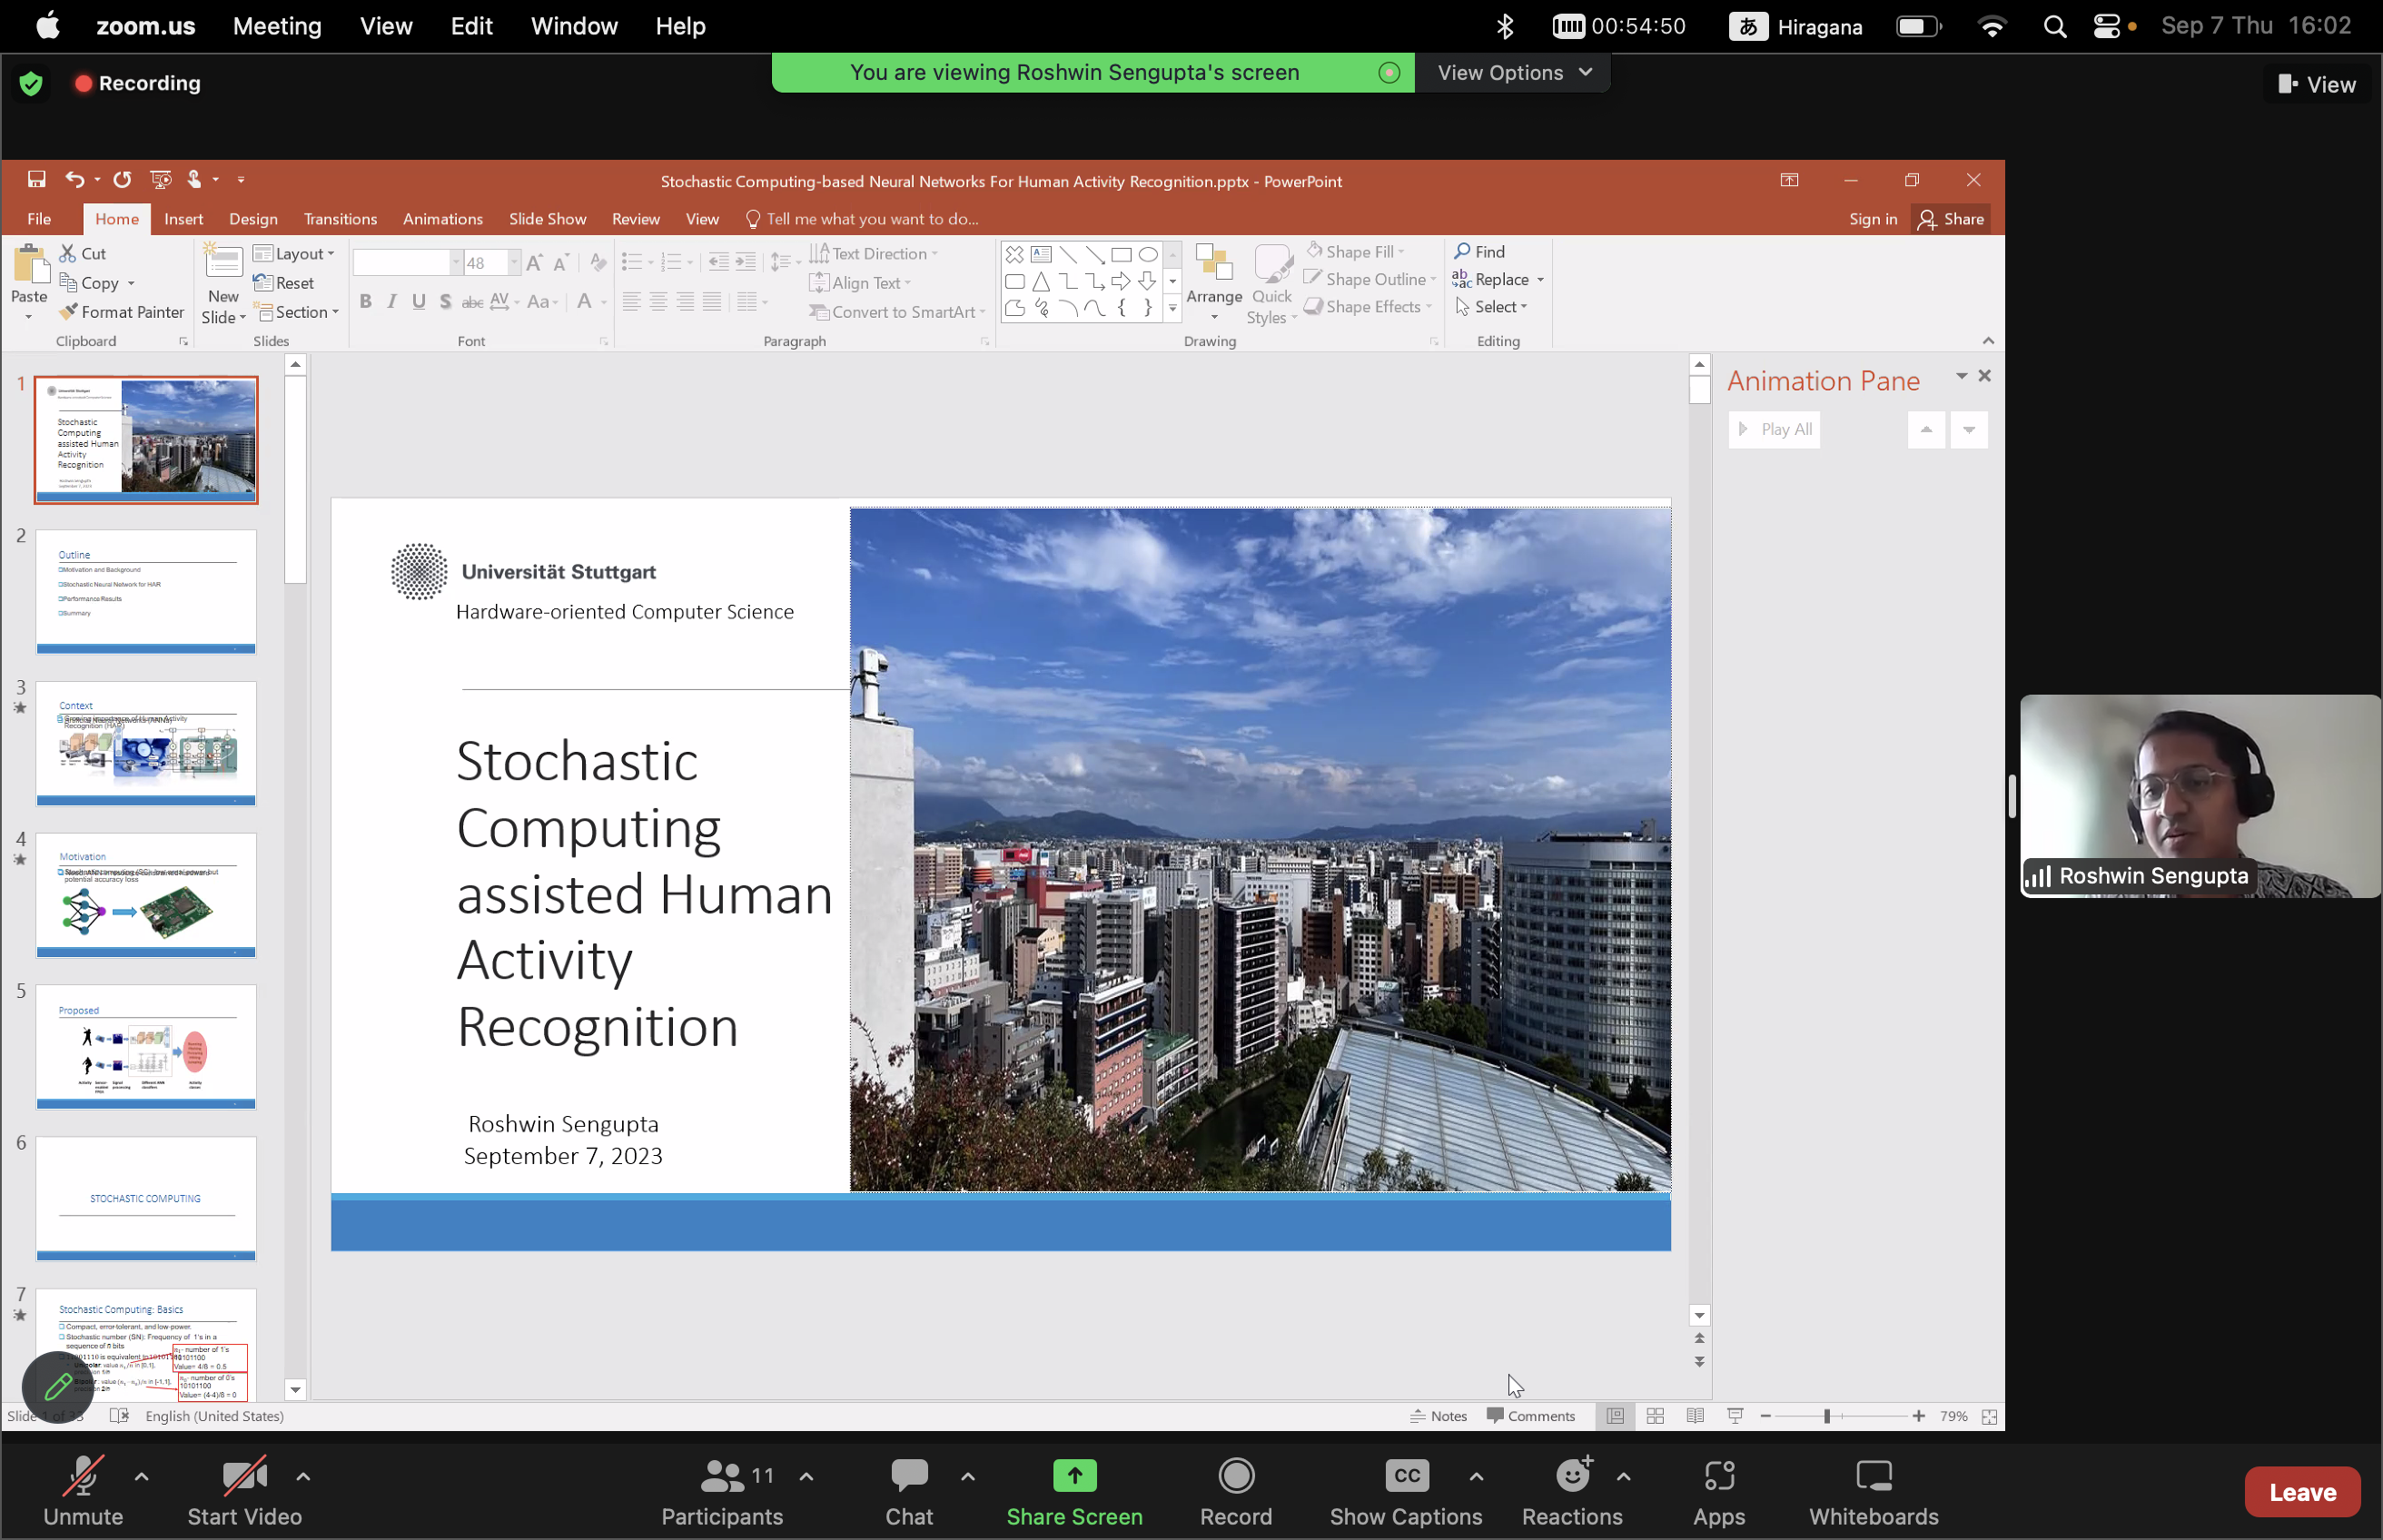Screen dimensions: 2383x1540
Task: Click the Zoom annotate pencil icon
Action: 58,1387
